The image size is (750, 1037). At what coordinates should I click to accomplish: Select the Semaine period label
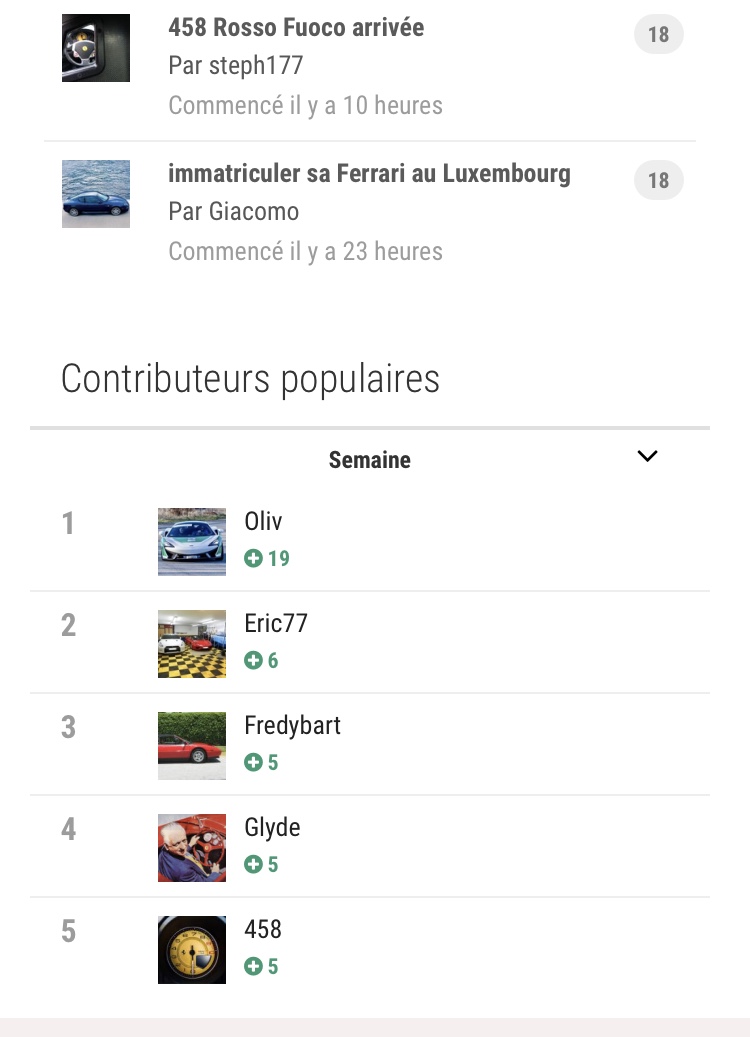point(369,460)
